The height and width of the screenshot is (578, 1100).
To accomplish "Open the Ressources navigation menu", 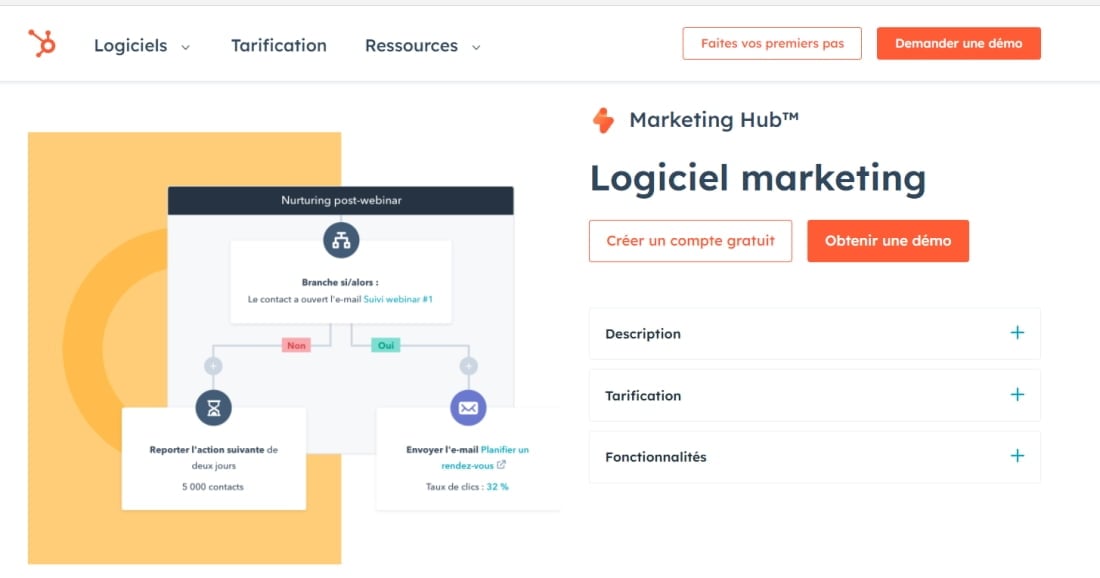I will [422, 46].
